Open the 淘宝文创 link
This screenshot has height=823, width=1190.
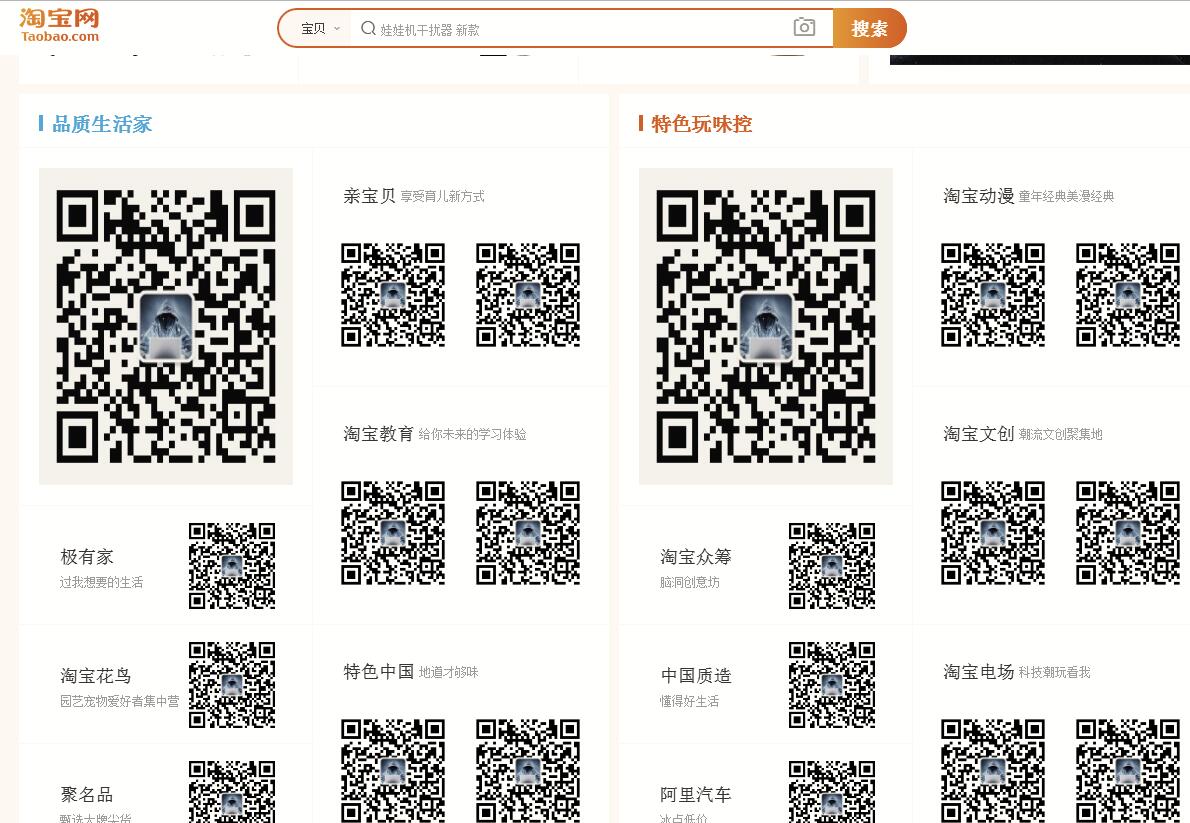(978, 434)
